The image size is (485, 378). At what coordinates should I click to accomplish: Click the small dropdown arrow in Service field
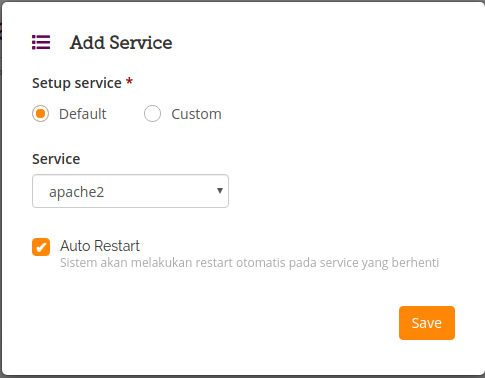coord(220,191)
